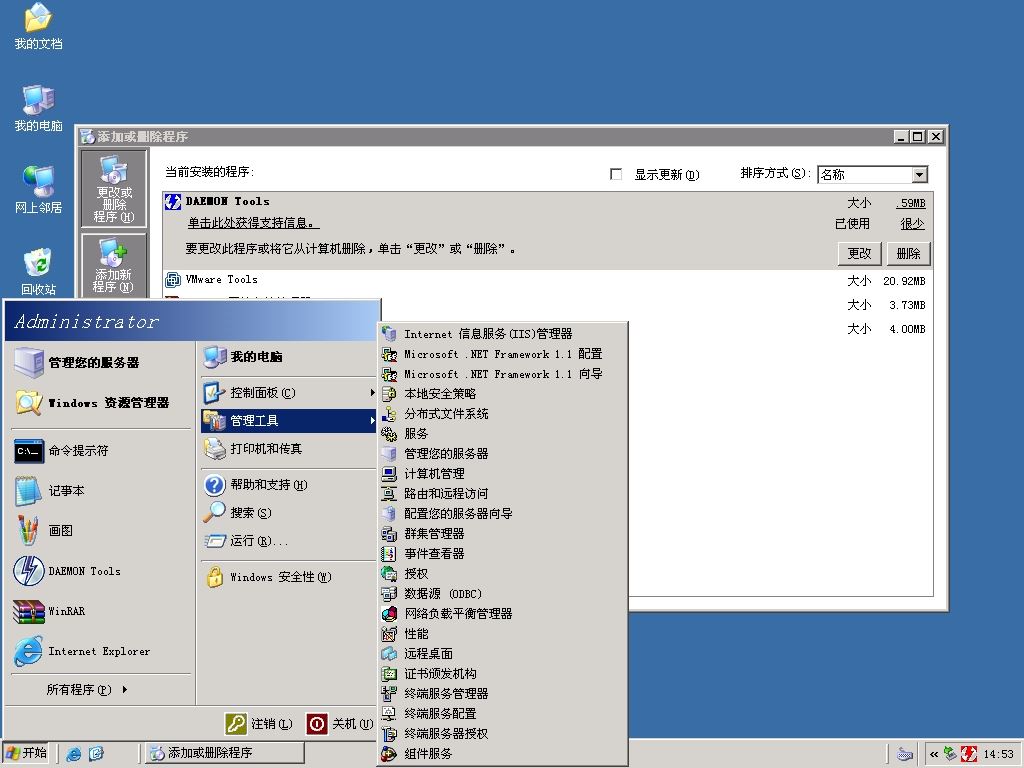Click the 授权 icon in admin tools

coord(389,573)
